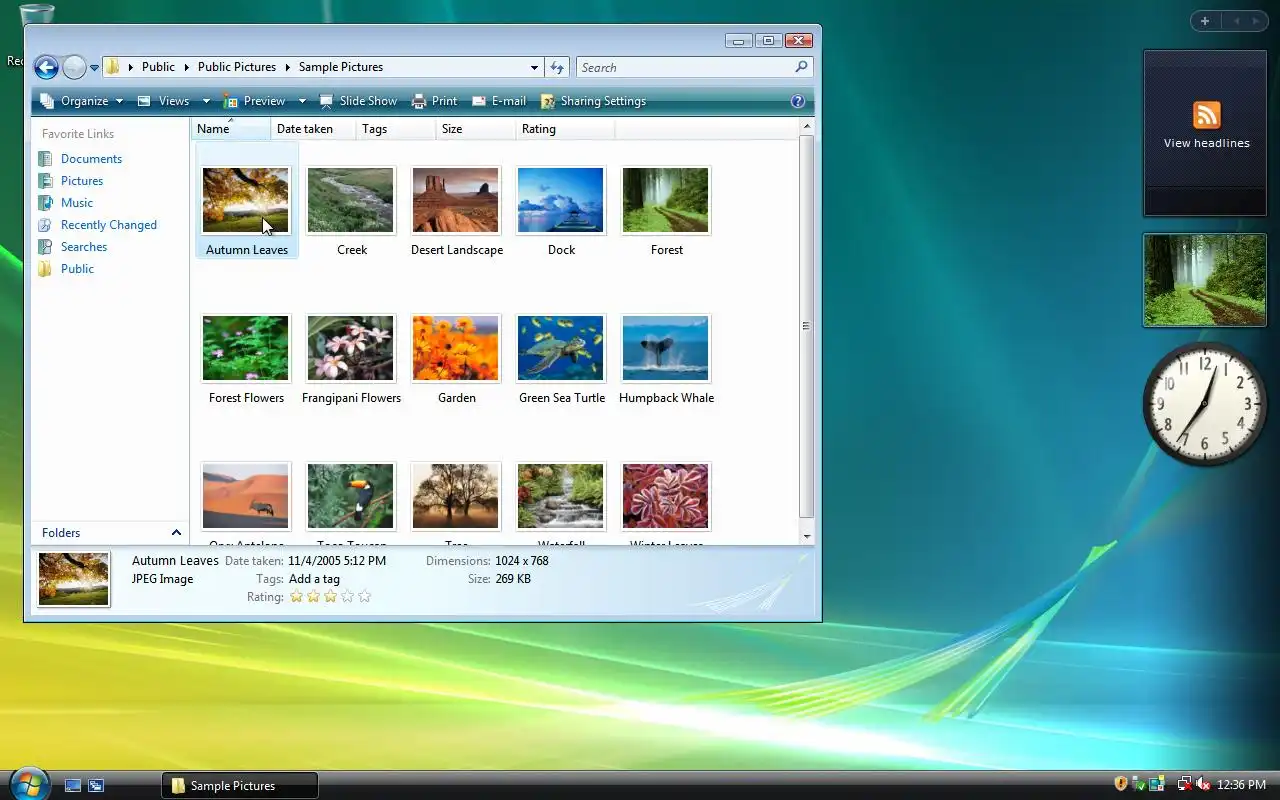Select the Forest Flowers picture

point(246,349)
